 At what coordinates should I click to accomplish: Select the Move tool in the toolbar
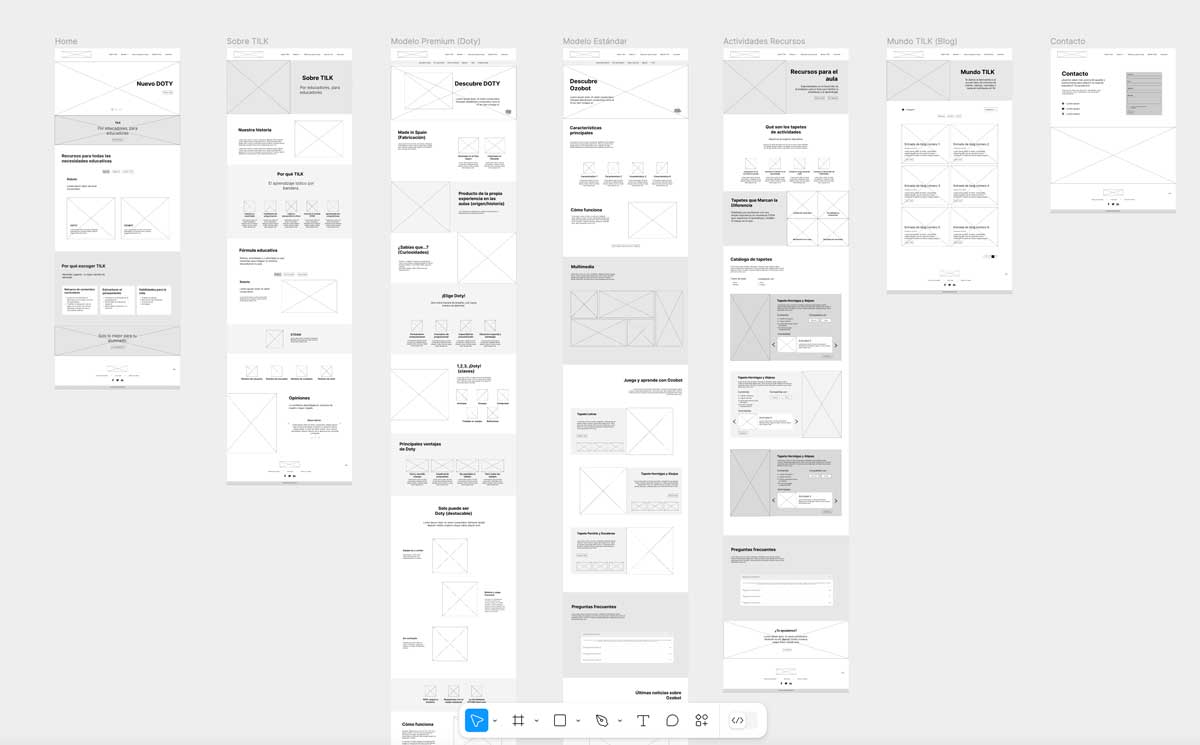(477, 720)
